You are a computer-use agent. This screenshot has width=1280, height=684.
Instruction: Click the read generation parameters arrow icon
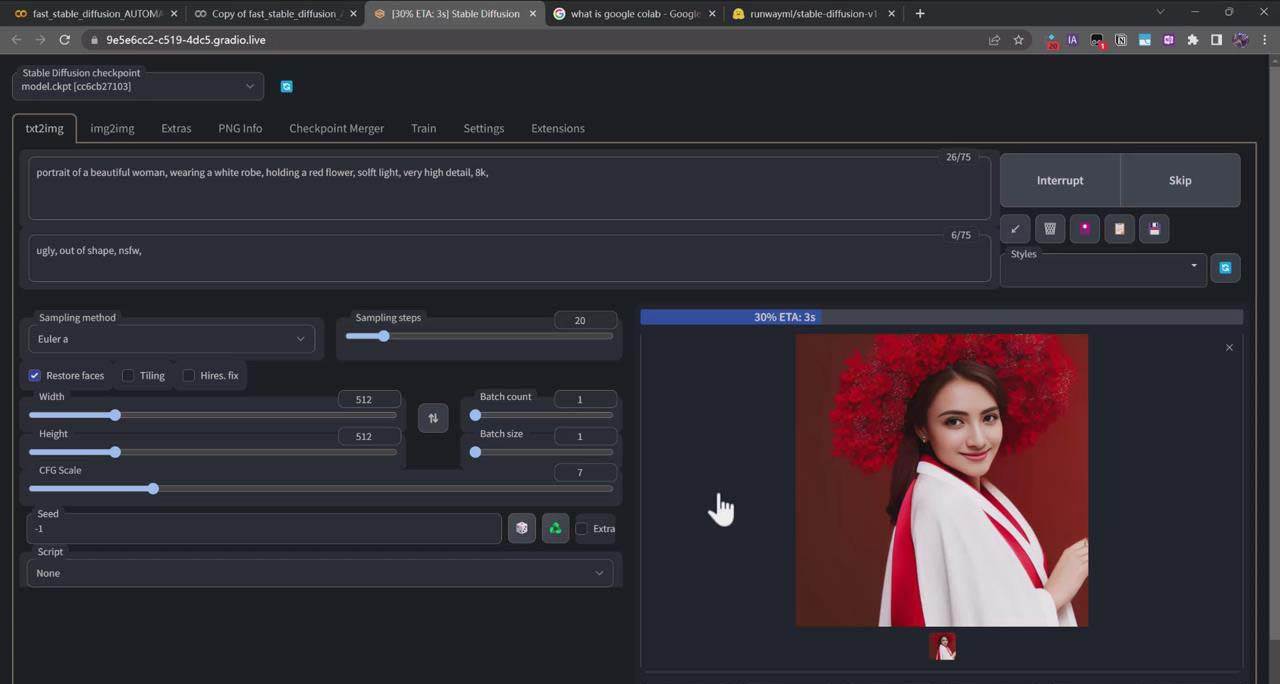click(1015, 228)
